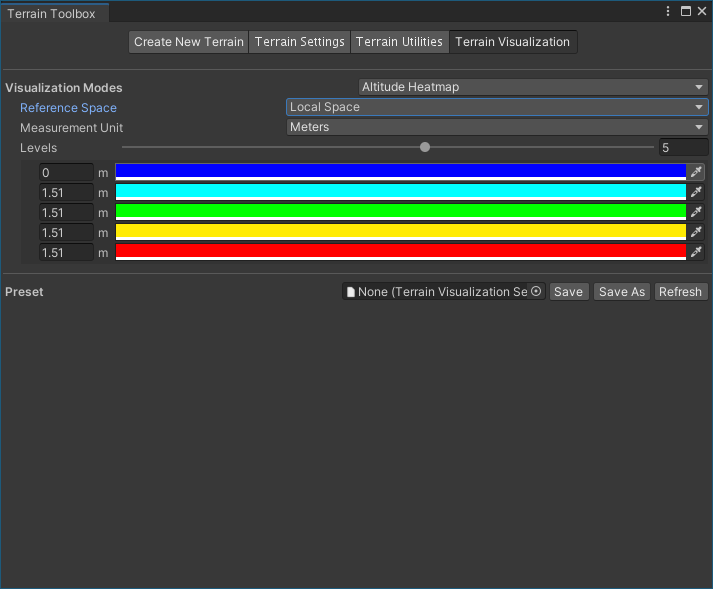713x589 pixels.
Task: Click the Save As preset button
Action: (x=621, y=292)
